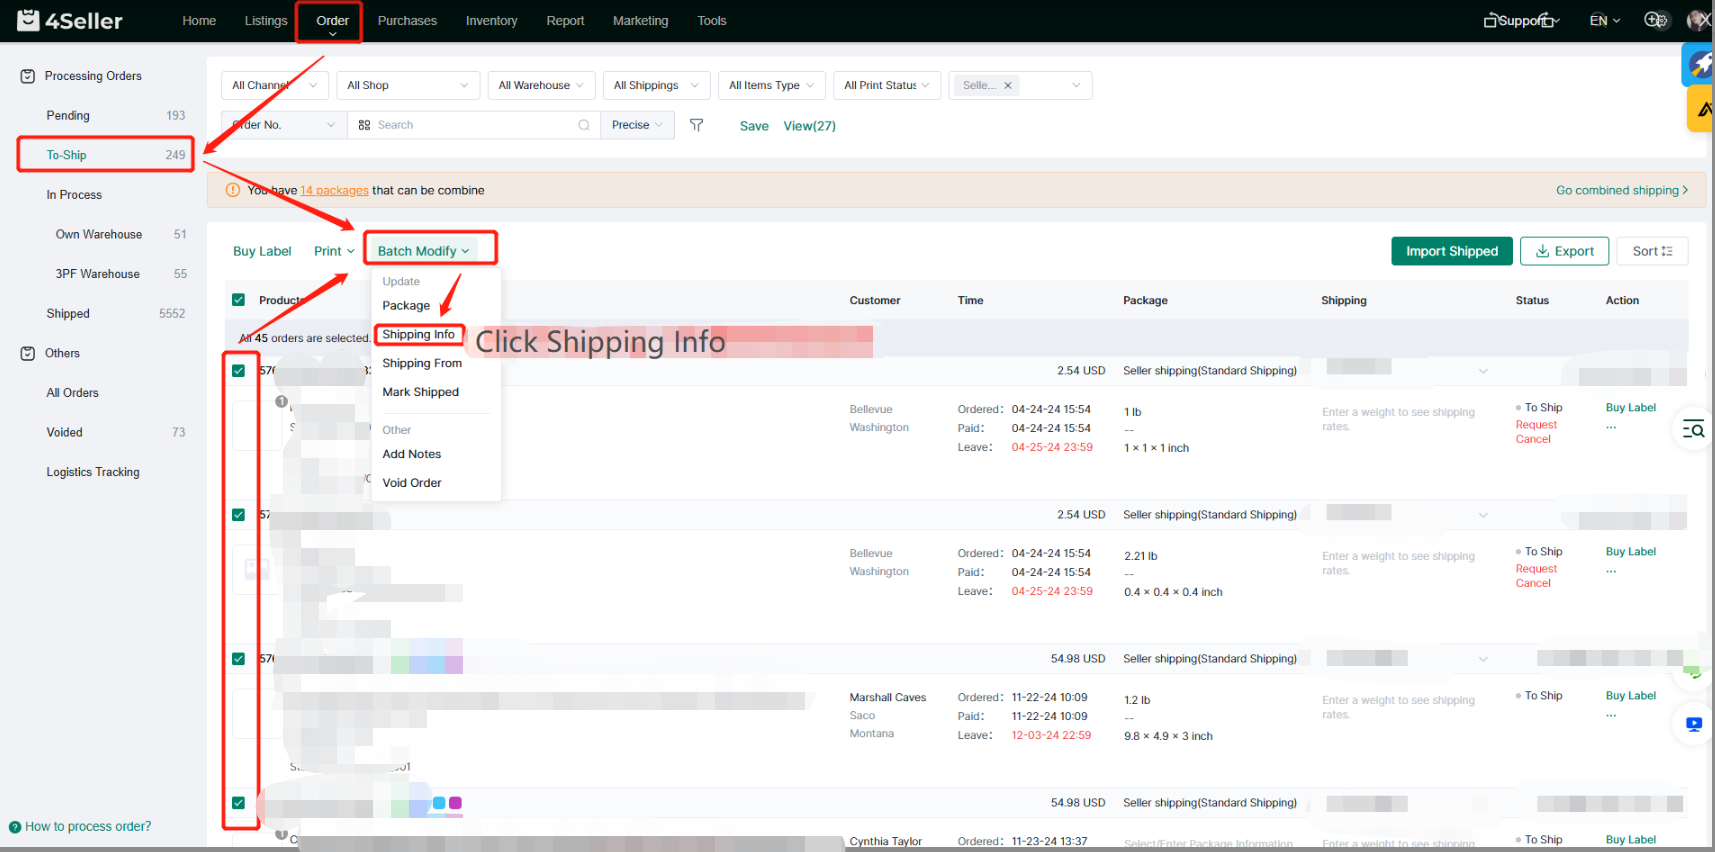Click into the order Search field

pos(470,125)
